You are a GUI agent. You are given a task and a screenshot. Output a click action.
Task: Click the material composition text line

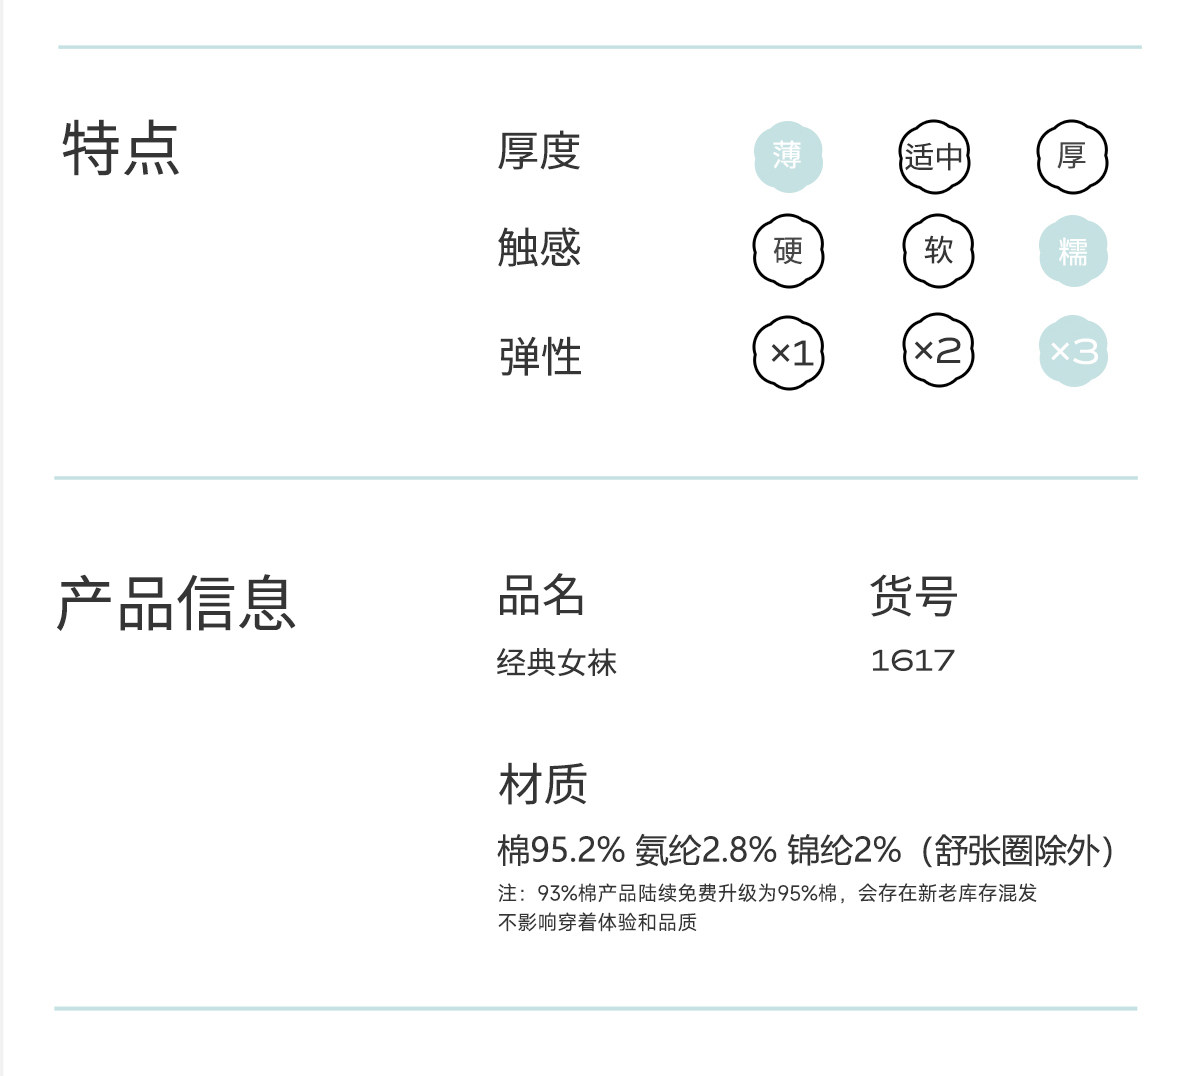point(805,850)
